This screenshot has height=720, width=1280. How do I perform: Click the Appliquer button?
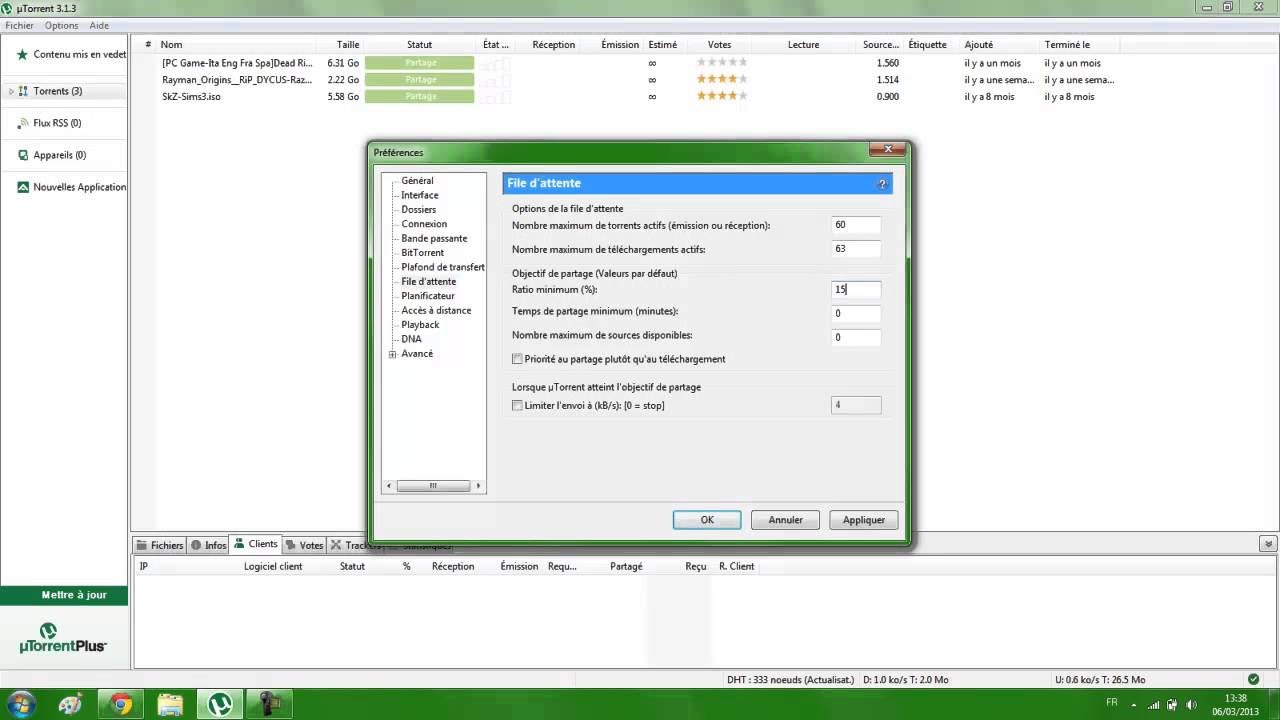(x=864, y=520)
